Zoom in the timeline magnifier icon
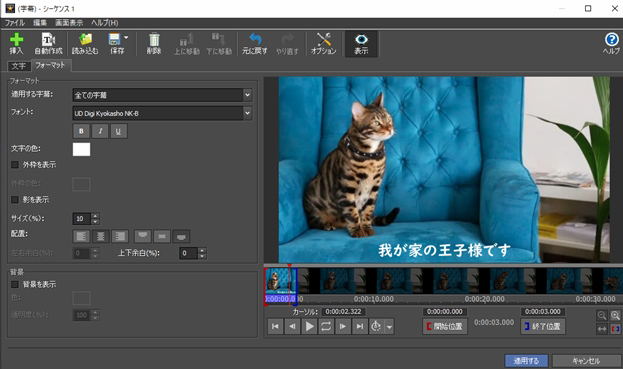 615,315
